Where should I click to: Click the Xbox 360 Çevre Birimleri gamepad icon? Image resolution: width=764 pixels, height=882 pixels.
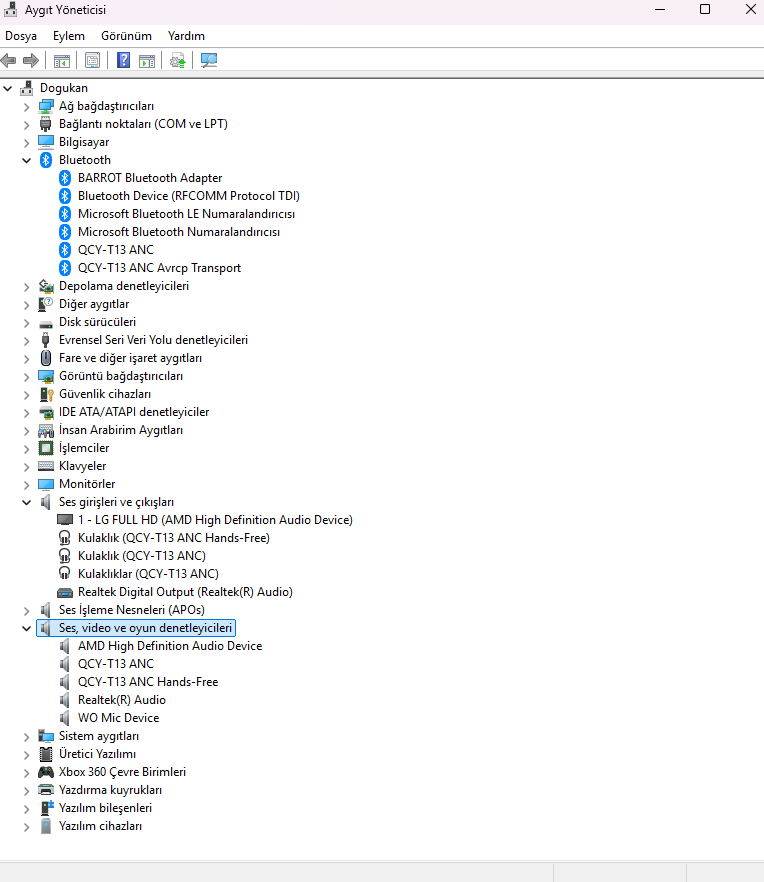tap(46, 772)
